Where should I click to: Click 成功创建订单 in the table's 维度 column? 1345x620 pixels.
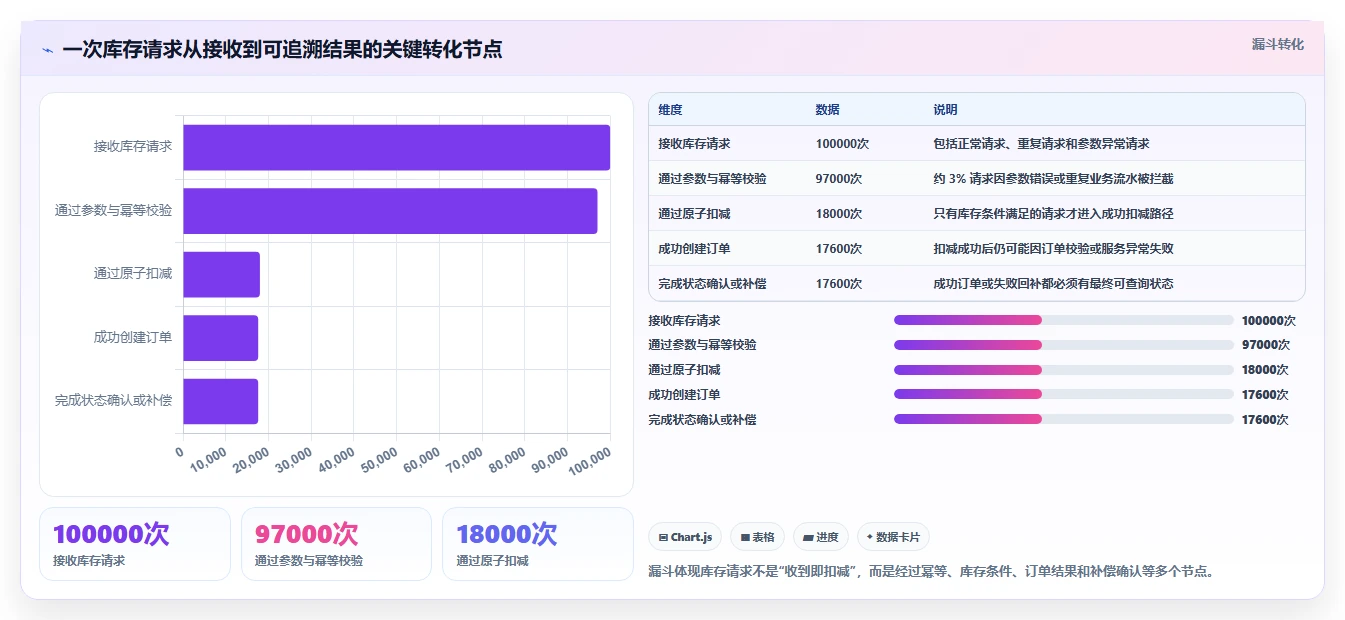(x=694, y=249)
